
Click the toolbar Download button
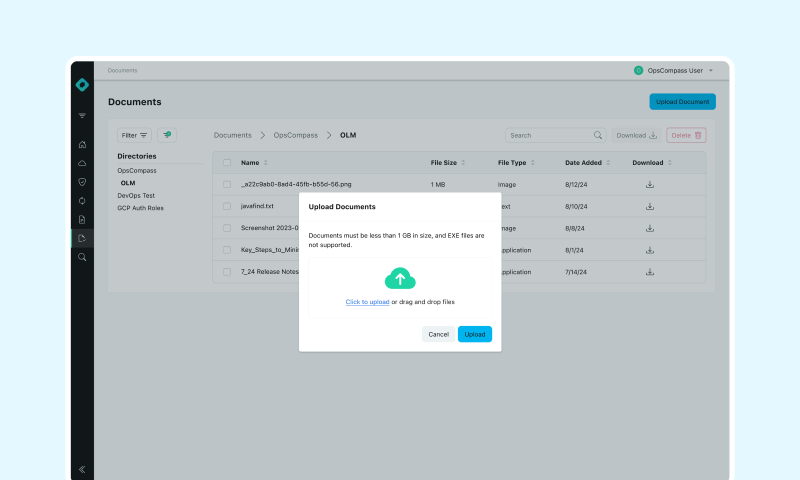point(636,135)
